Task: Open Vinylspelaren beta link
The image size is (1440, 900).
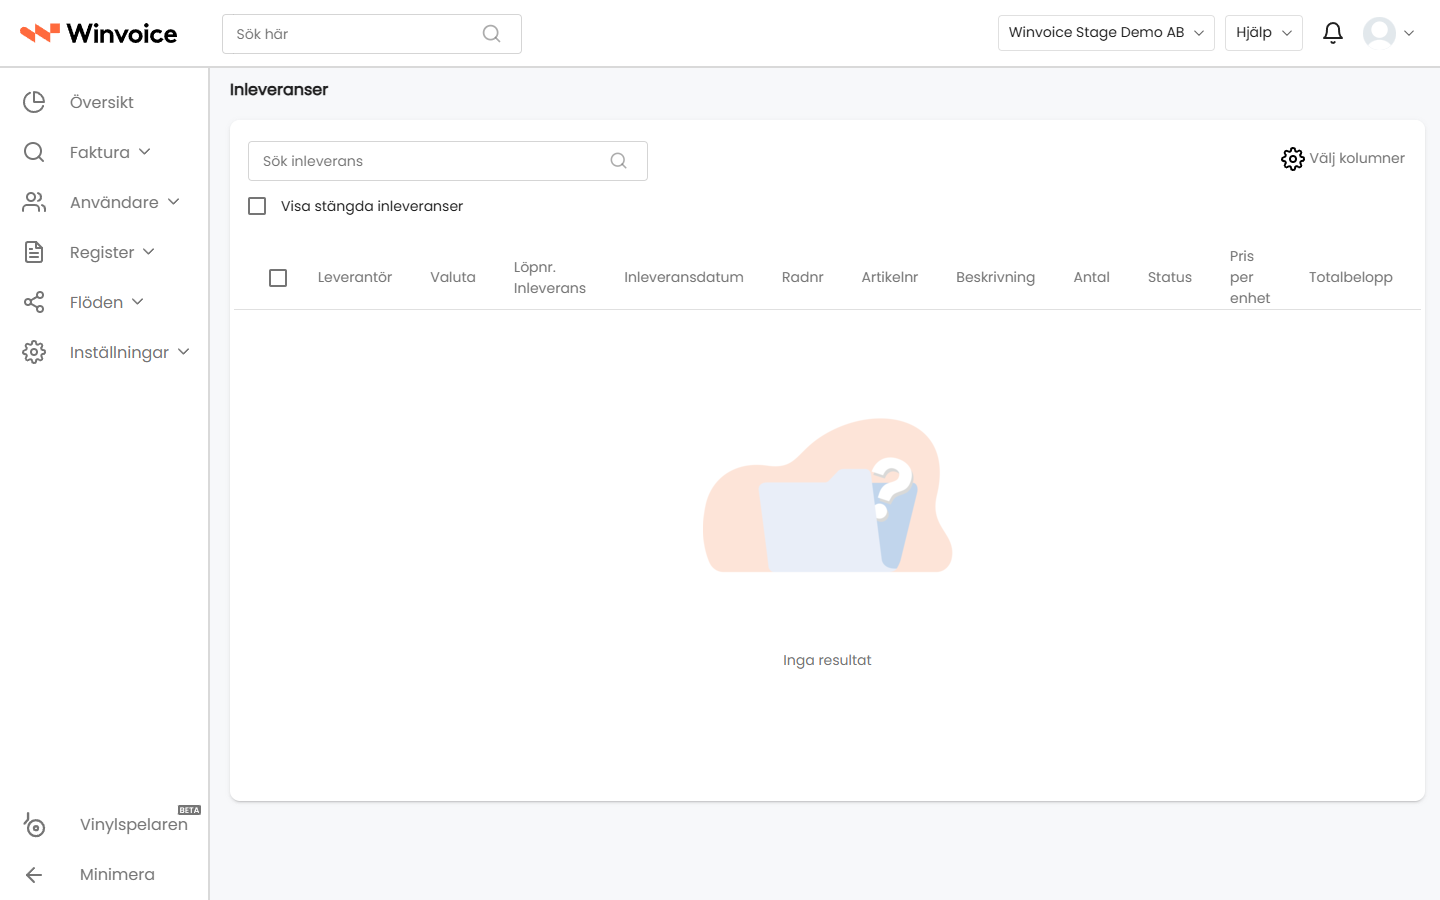Action: (x=134, y=825)
